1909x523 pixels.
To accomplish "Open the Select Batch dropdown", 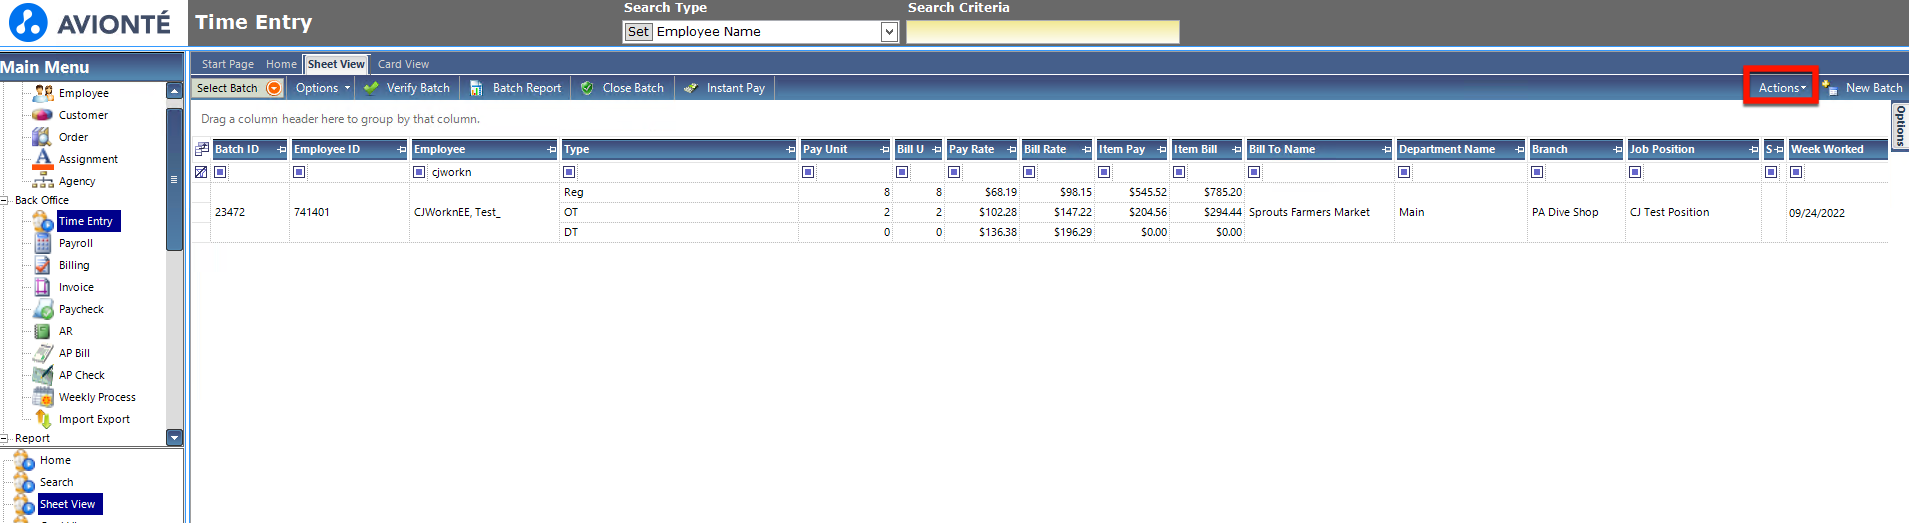I will pos(238,88).
